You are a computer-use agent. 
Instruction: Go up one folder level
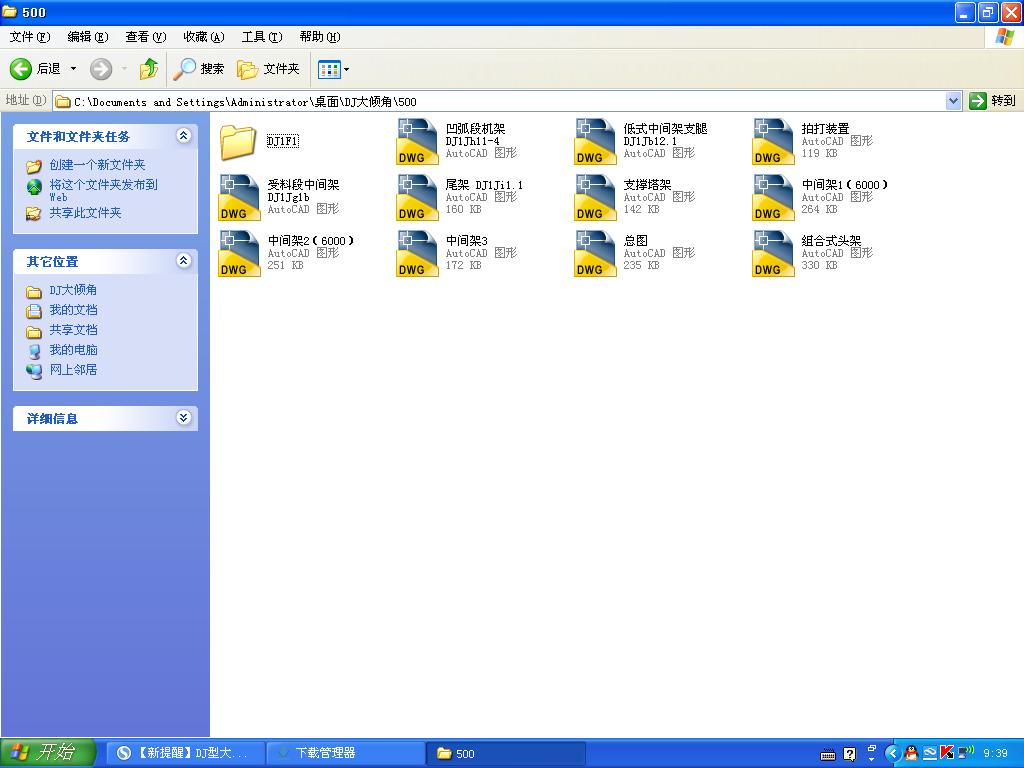click(x=149, y=69)
